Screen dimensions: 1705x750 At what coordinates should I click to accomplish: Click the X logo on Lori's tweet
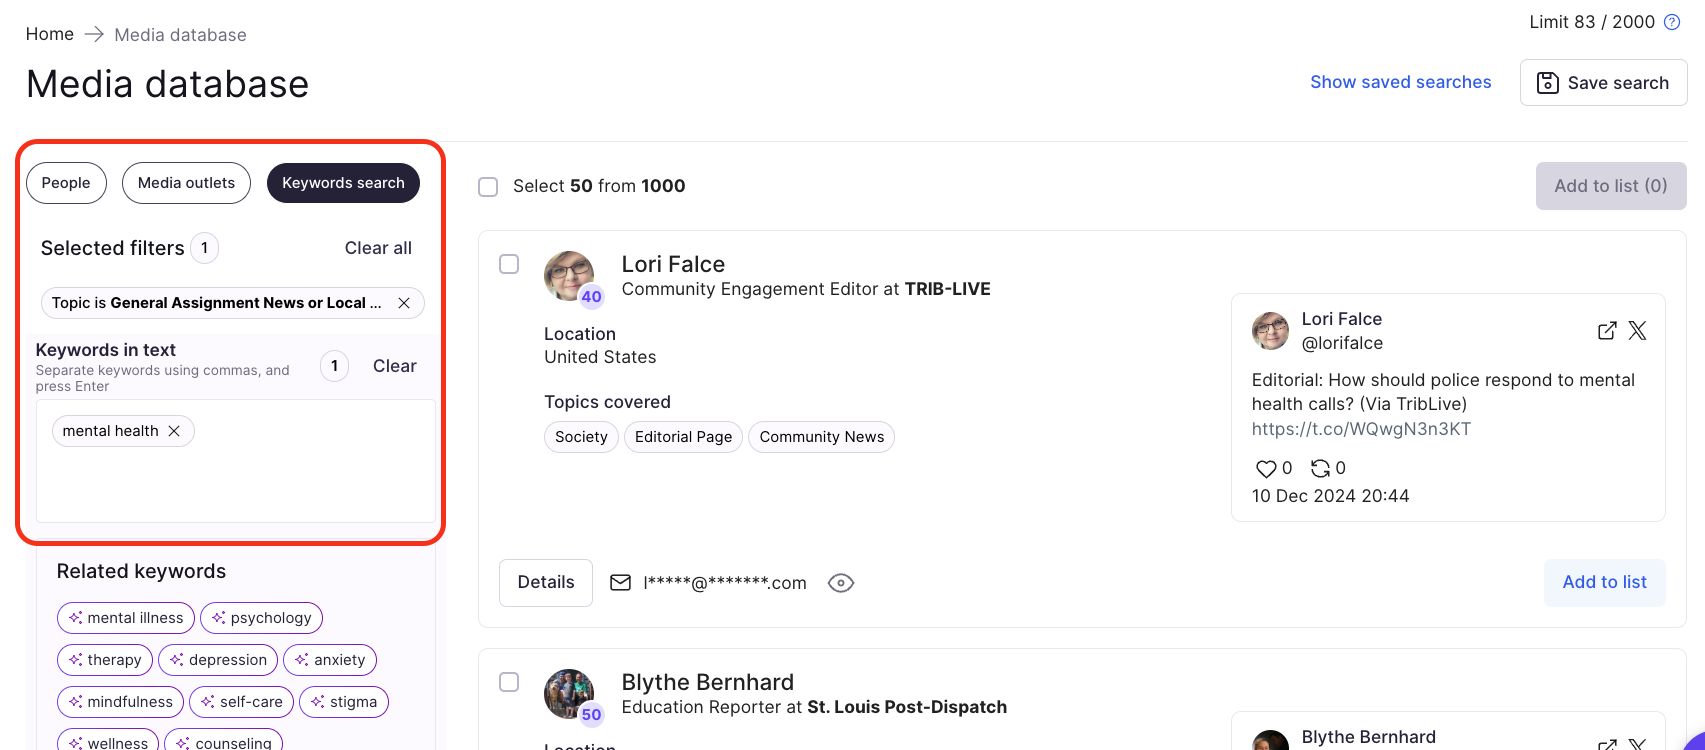(1637, 331)
